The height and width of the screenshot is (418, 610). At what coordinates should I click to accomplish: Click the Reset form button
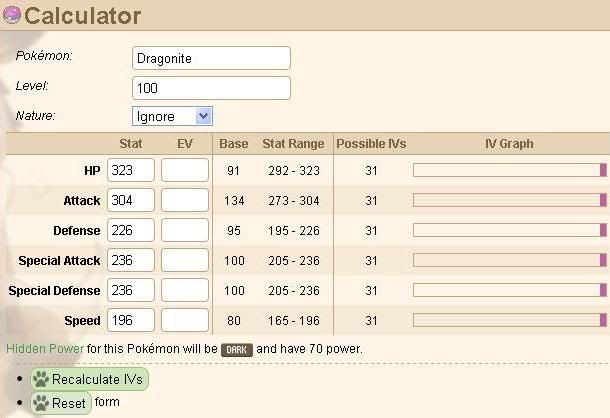[x=61, y=403]
